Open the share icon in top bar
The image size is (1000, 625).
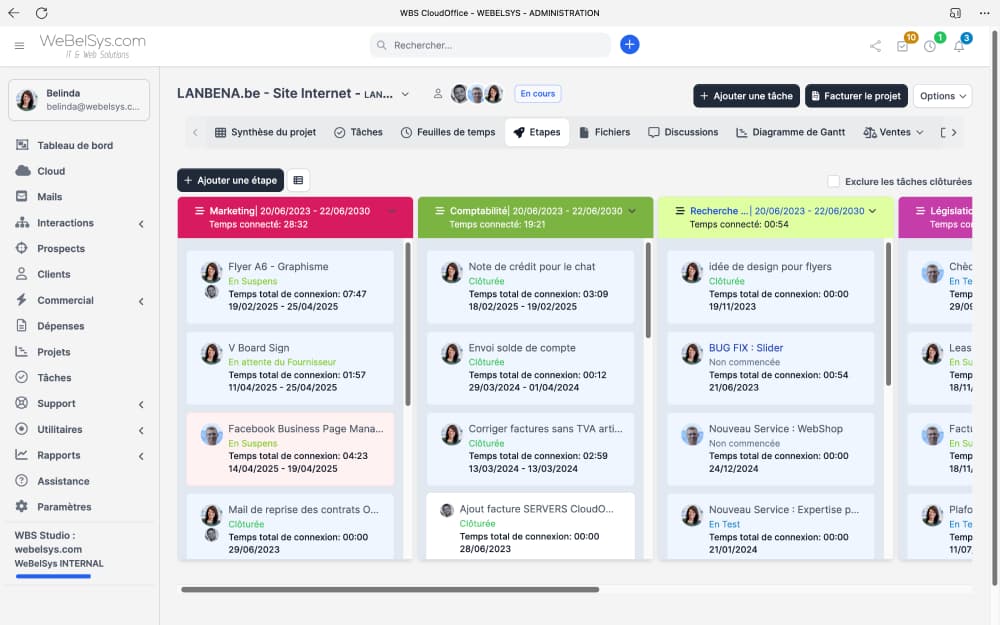point(876,46)
